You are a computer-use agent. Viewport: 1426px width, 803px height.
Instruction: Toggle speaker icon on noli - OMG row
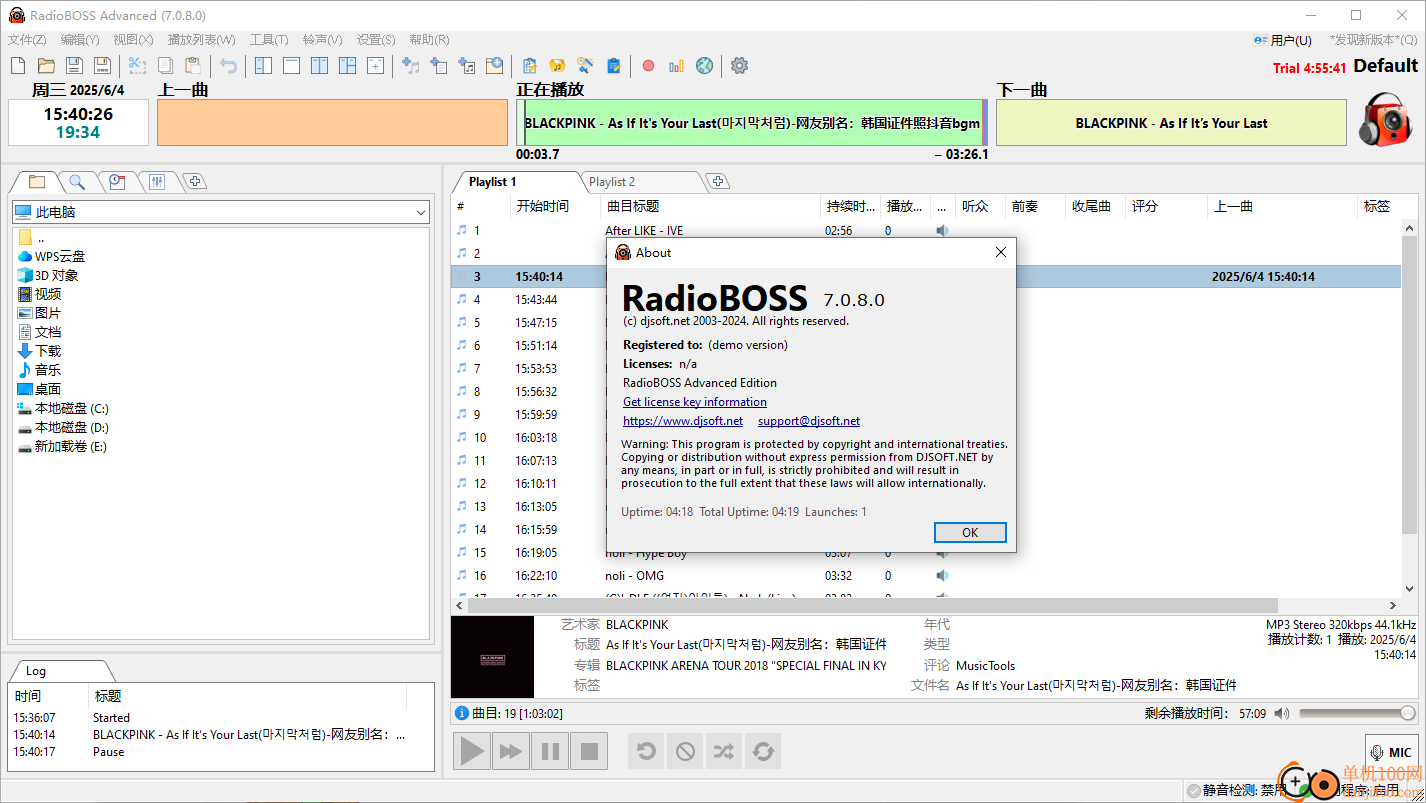point(942,575)
